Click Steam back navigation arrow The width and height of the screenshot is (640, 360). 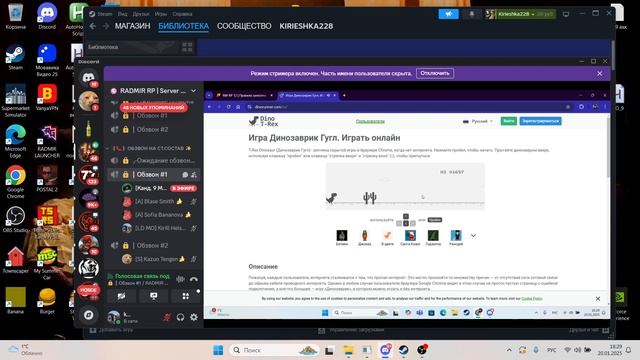tap(93, 26)
